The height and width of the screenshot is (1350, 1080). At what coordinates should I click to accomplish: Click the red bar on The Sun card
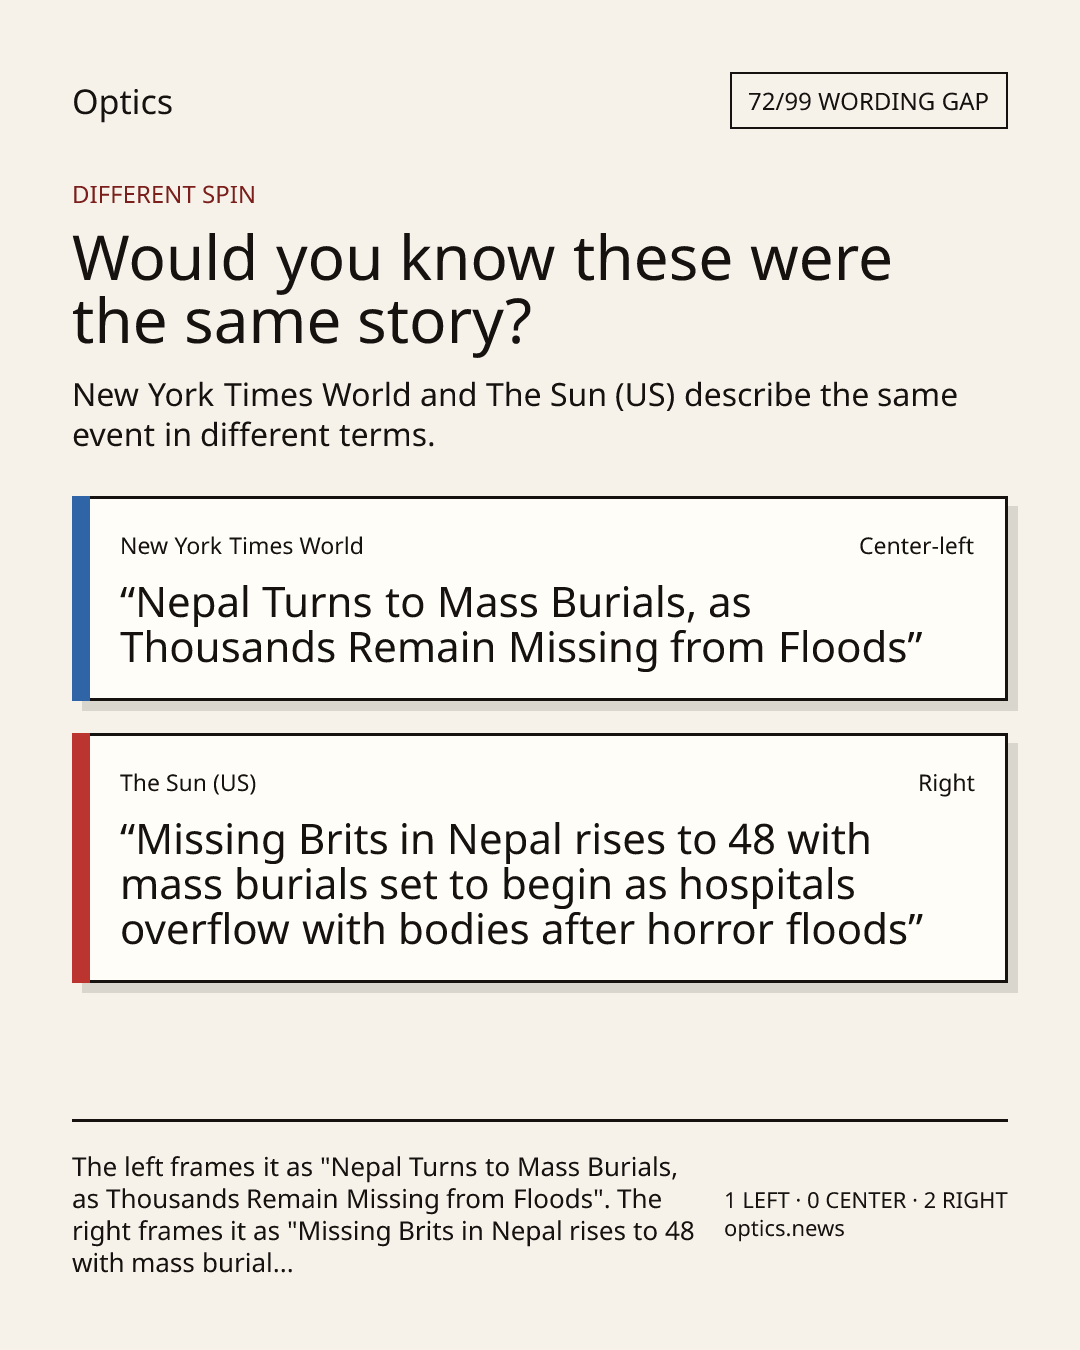81,858
